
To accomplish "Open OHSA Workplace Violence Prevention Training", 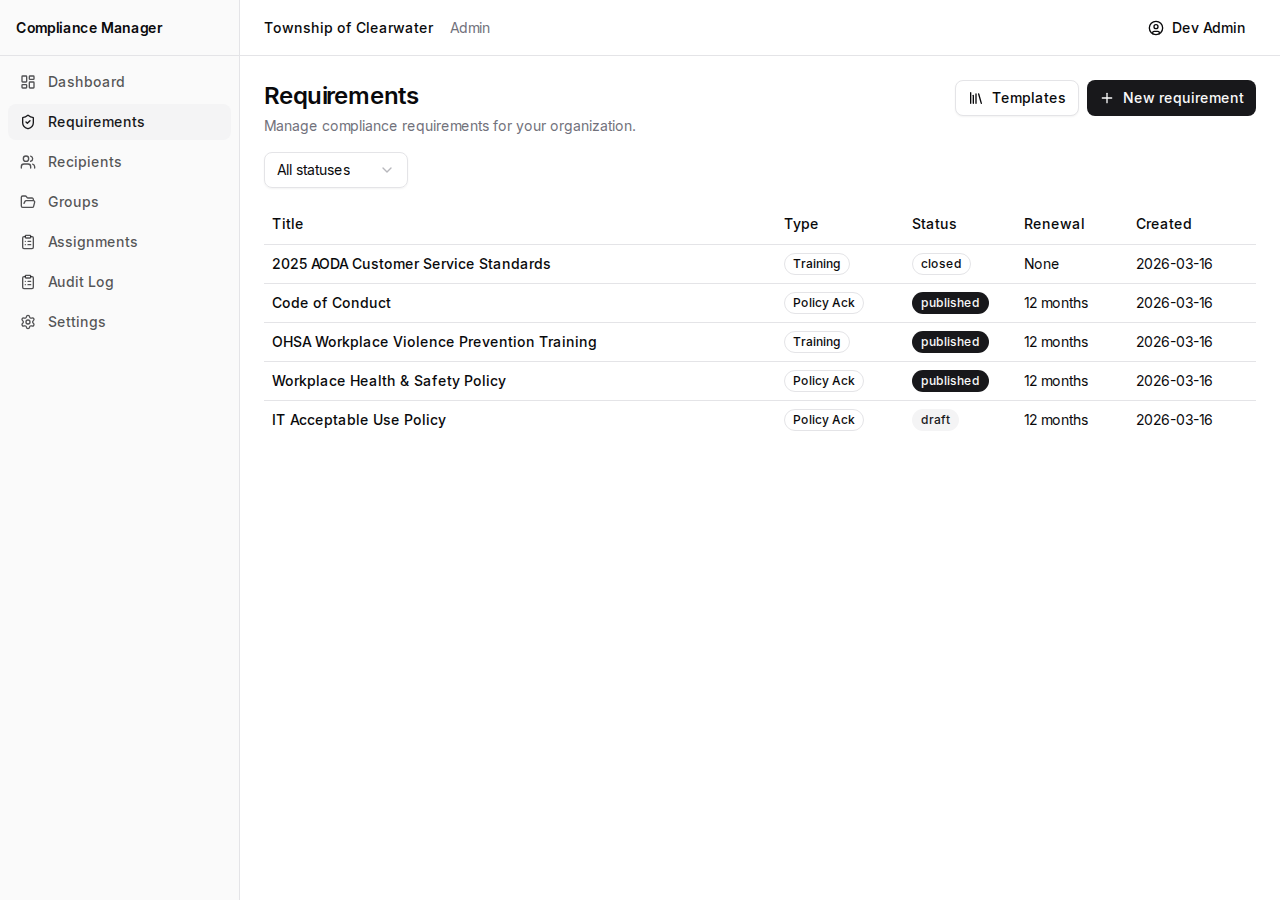I will (x=434, y=342).
